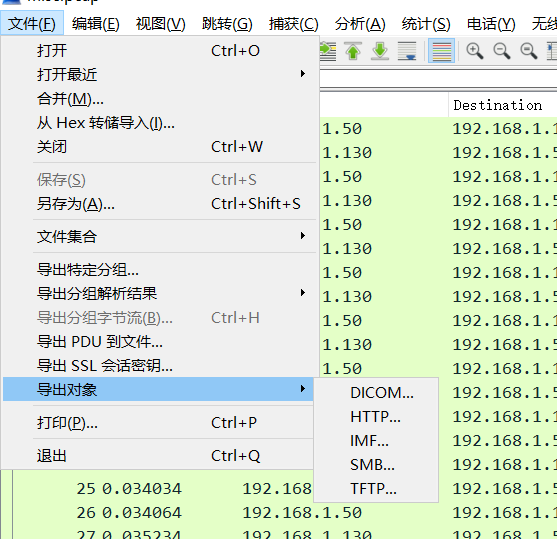
Task: Select IMF... export object option
Action: coord(376,441)
